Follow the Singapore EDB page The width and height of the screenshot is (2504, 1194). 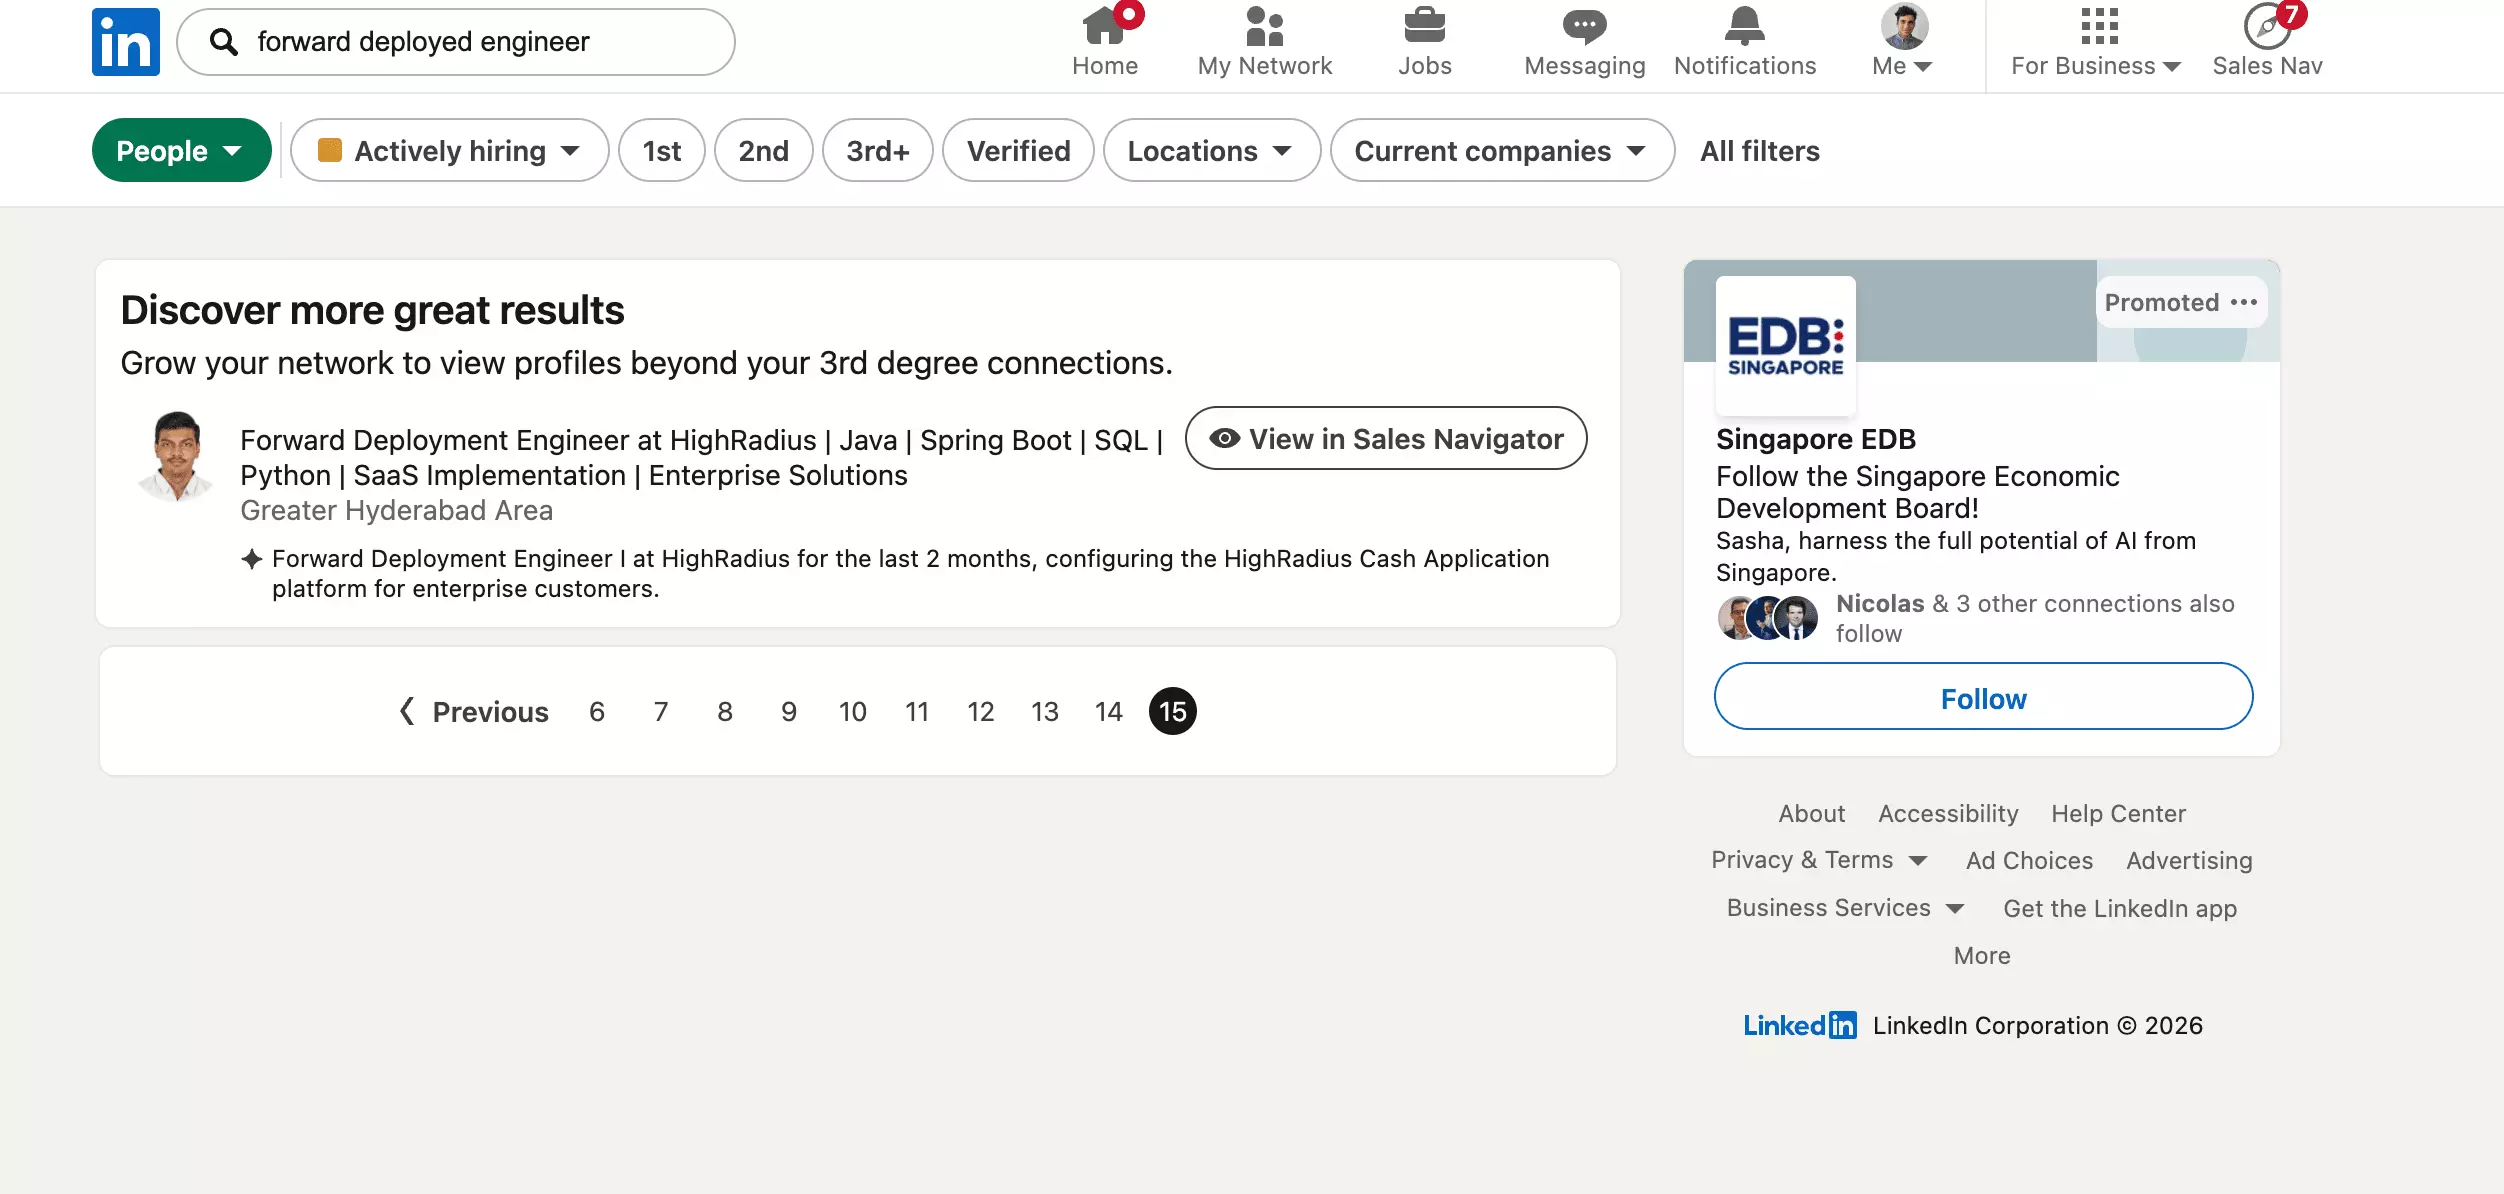coord(1983,696)
